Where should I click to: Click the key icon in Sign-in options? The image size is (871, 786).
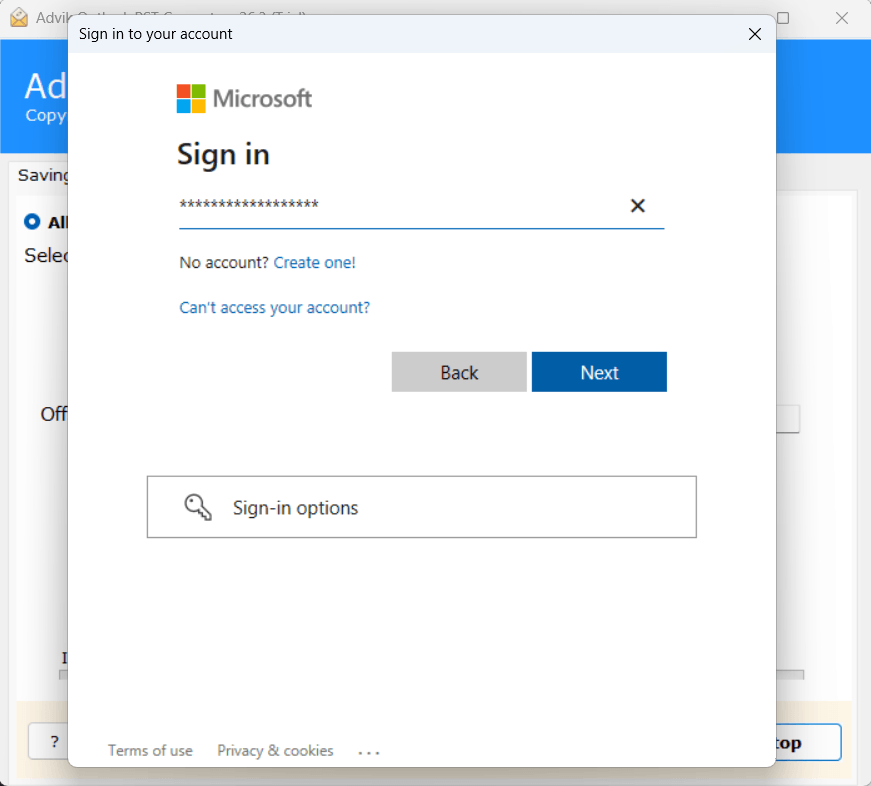pos(198,507)
